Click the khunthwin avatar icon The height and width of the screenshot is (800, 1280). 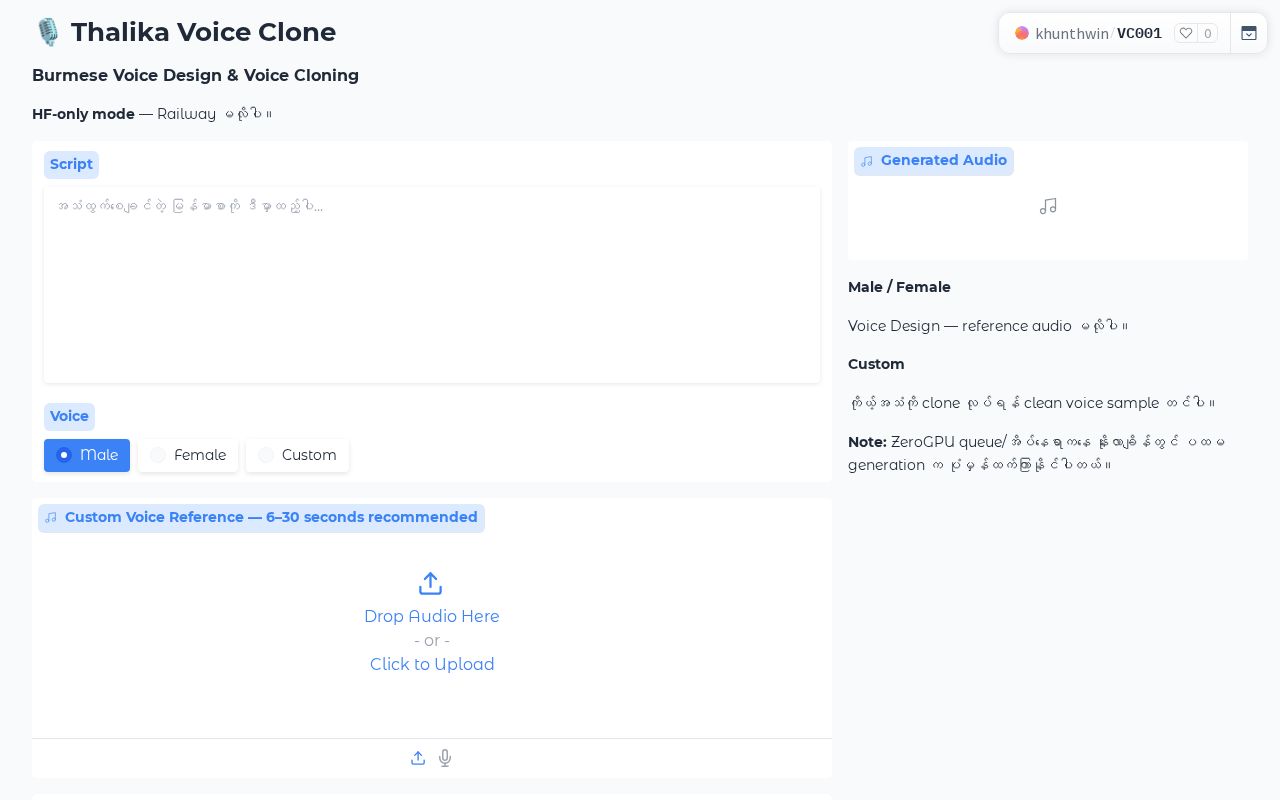click(1022, 33)
